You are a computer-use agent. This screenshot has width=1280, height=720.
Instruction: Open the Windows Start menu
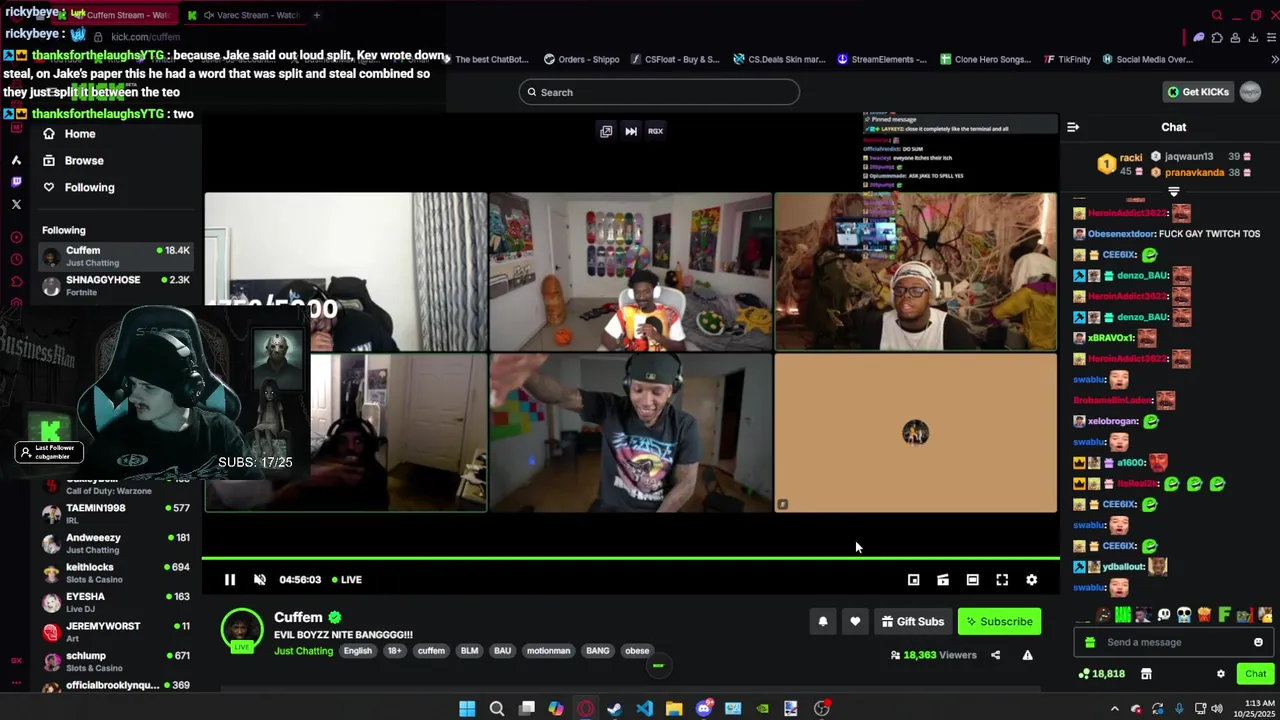tap(467, 708)
